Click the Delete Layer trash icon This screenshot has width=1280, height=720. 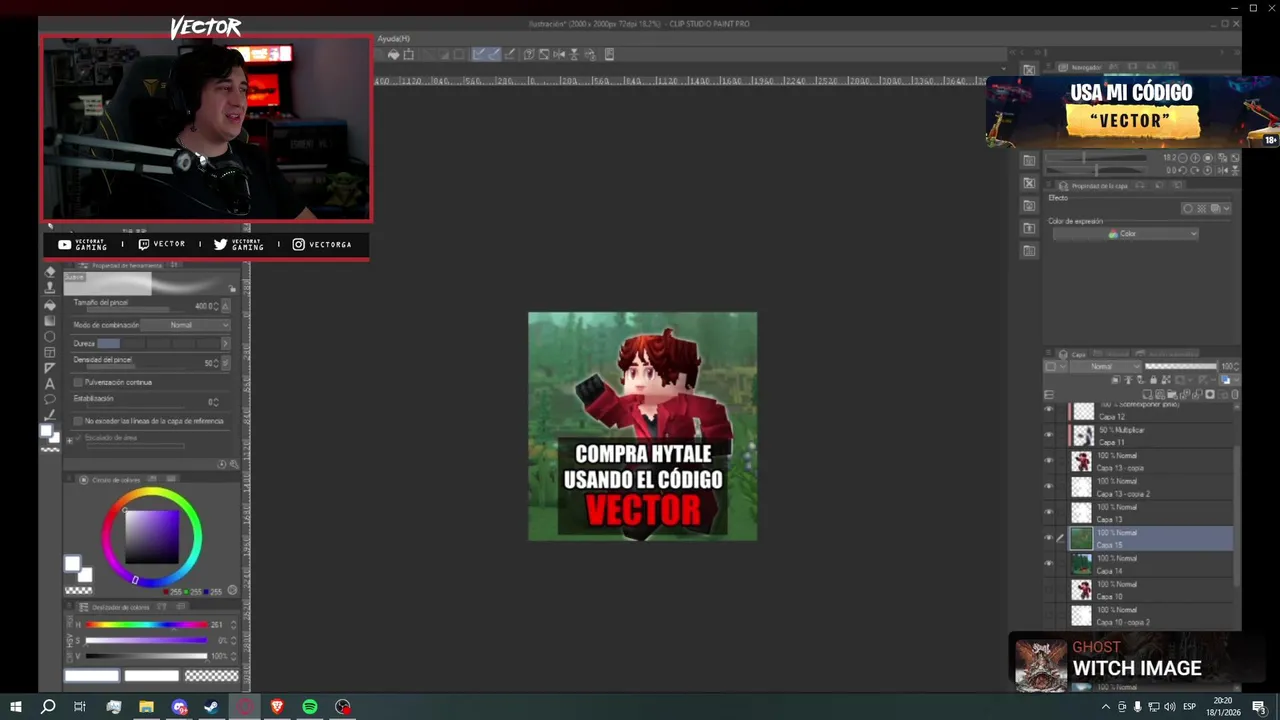click(x=1235, y=395)
